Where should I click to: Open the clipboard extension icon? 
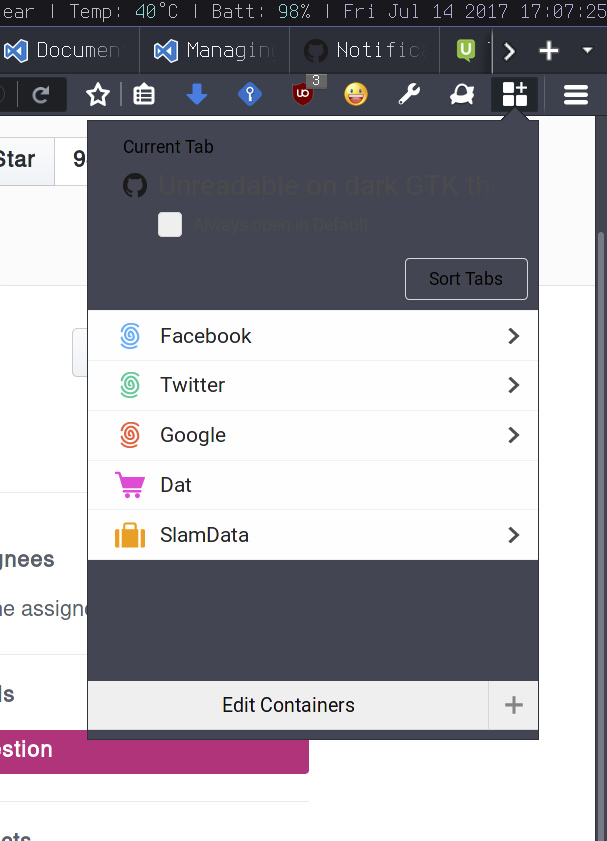(143, 94)
